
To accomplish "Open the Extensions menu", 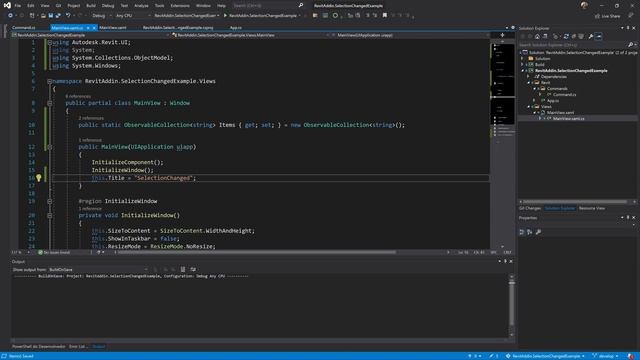I will pyautogui.click(x=180, y=6).
